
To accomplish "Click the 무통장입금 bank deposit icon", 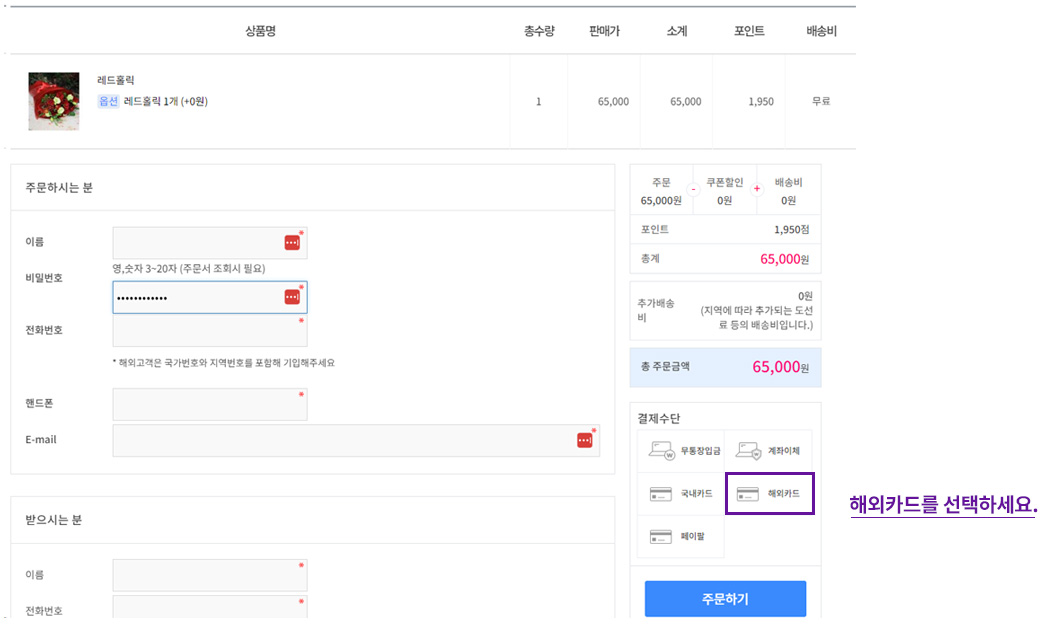I will pos(662,451).
